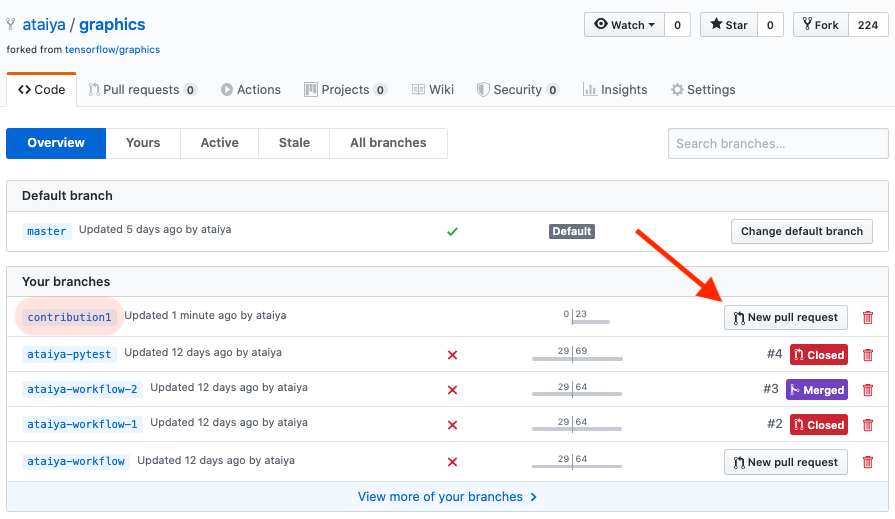This screenshot has width=895, height=519.
Task: Switch to the Security tab
Action: coord(518,90)
